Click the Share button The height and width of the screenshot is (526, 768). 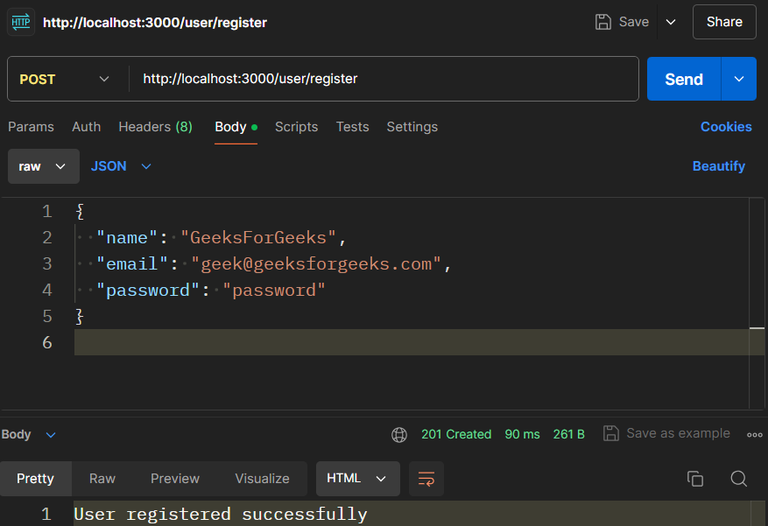coord(724,22)
